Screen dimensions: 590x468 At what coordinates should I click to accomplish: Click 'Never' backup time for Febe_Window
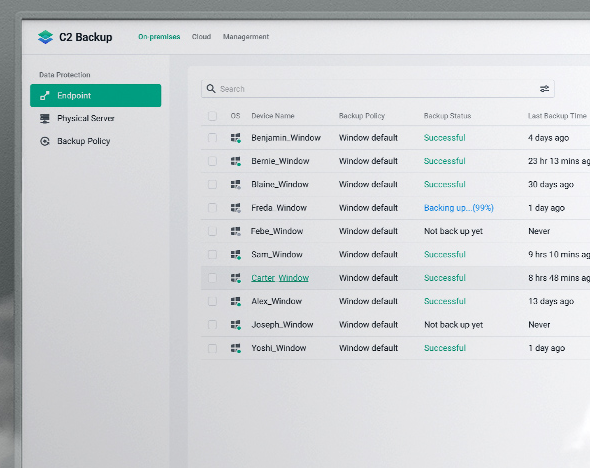(539, 231)
